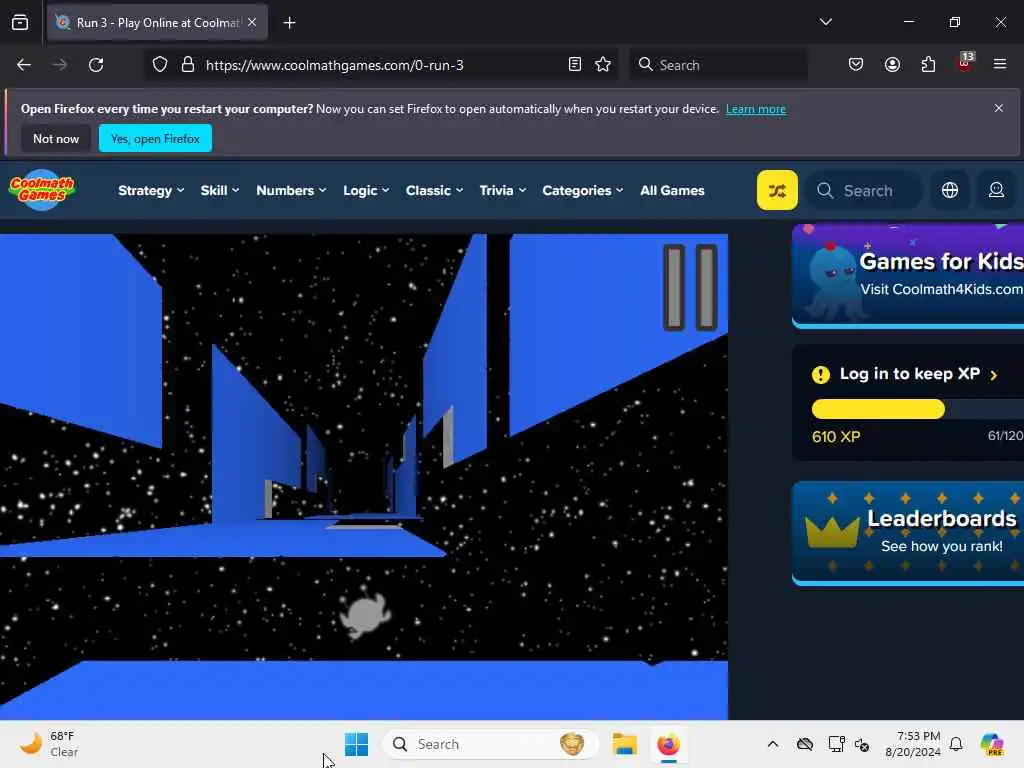Click Log in to keep XP

909,374
